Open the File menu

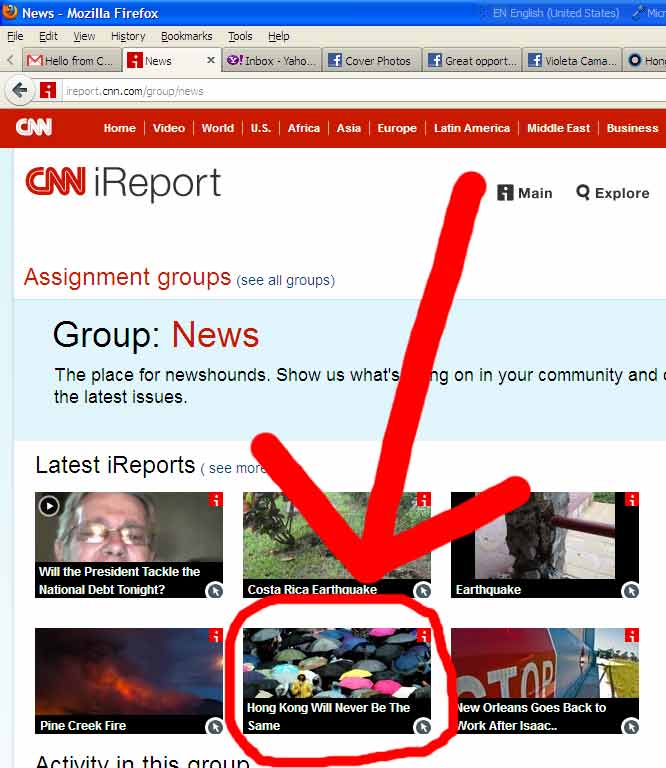coord(15,36)
